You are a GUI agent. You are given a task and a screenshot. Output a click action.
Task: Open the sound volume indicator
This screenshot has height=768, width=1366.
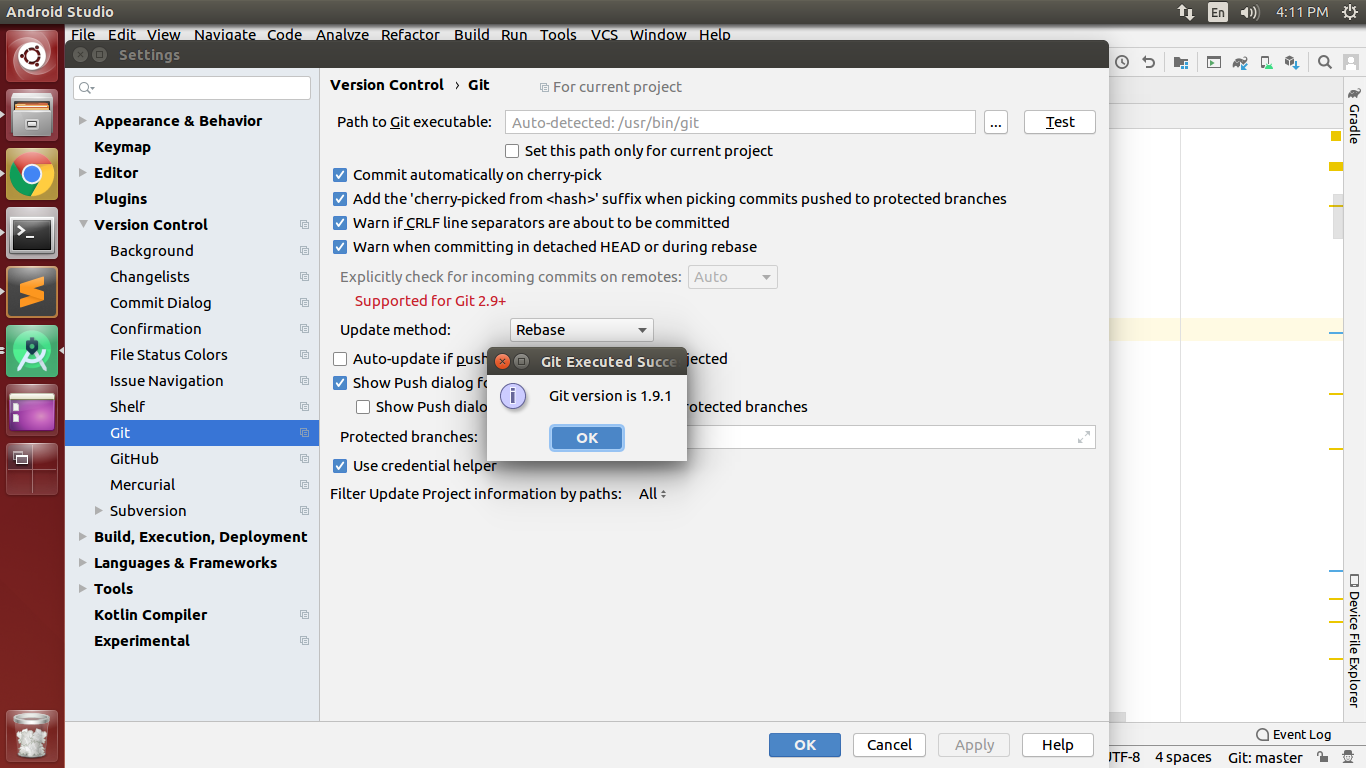[x=1249, y=12]
